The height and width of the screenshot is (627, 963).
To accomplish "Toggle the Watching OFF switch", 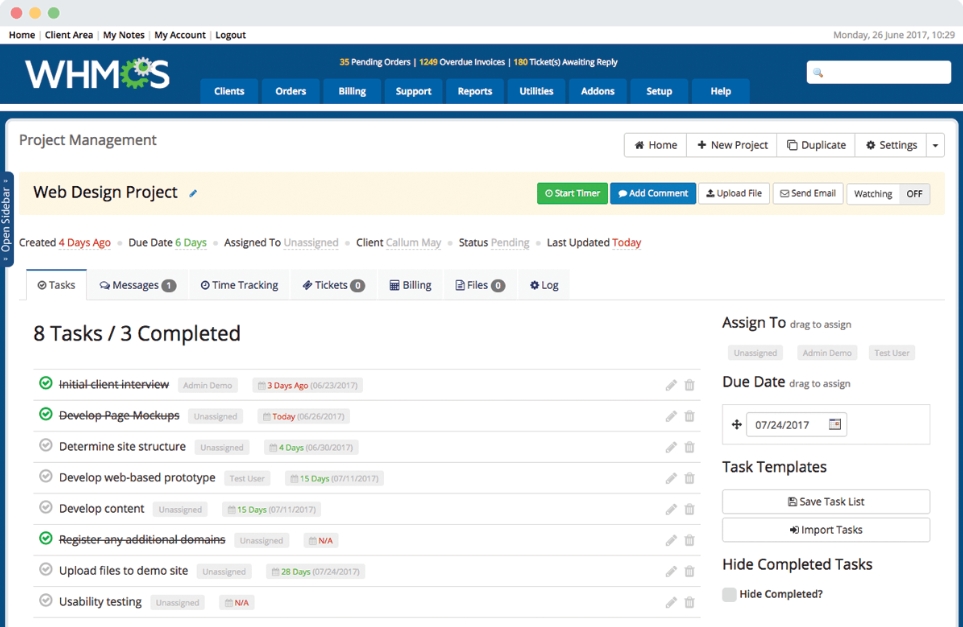I will [913, 194].
